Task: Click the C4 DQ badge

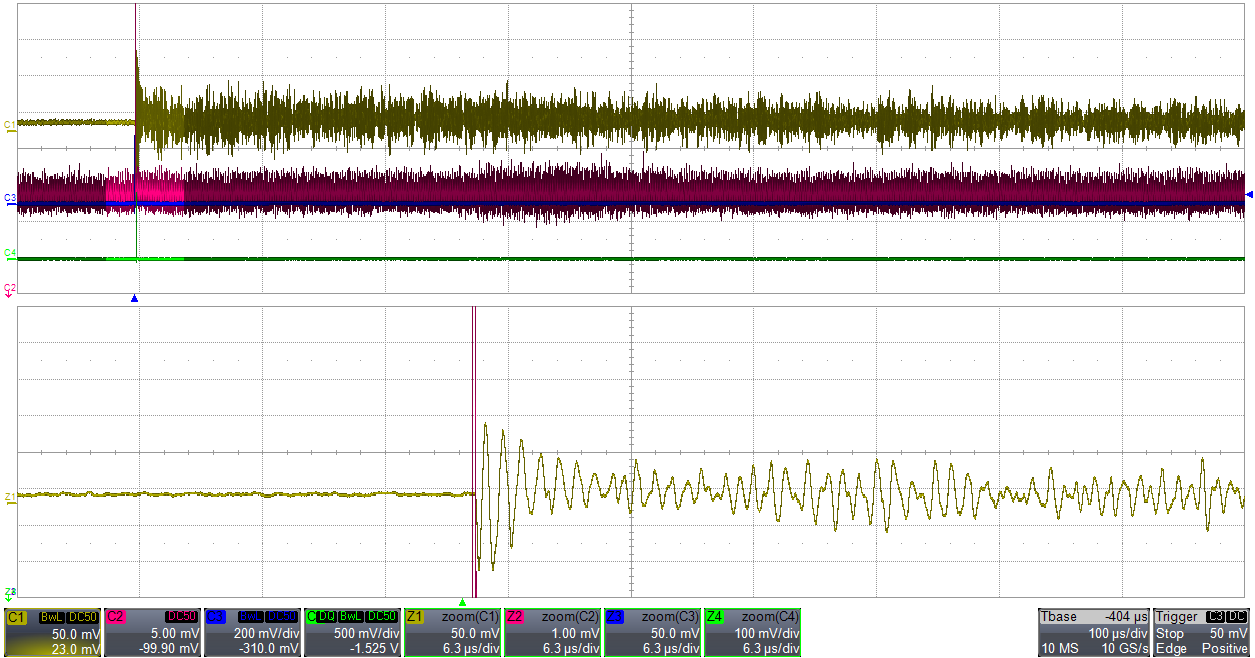Action: pyautogui.click(x=325, y=617)
